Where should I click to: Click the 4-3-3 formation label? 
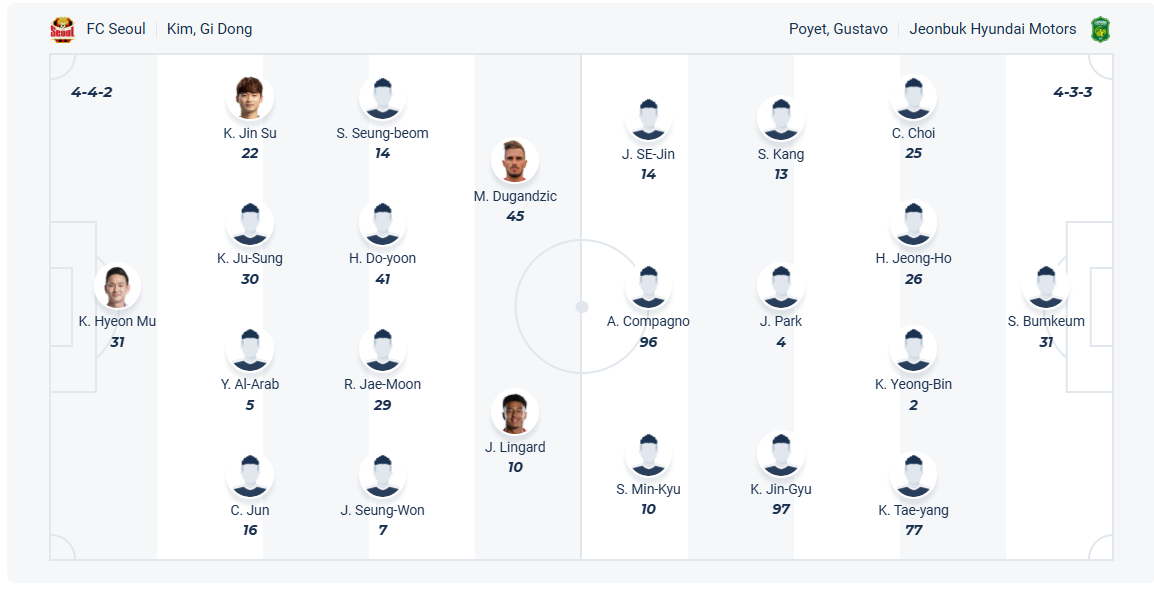[1073, 92]
